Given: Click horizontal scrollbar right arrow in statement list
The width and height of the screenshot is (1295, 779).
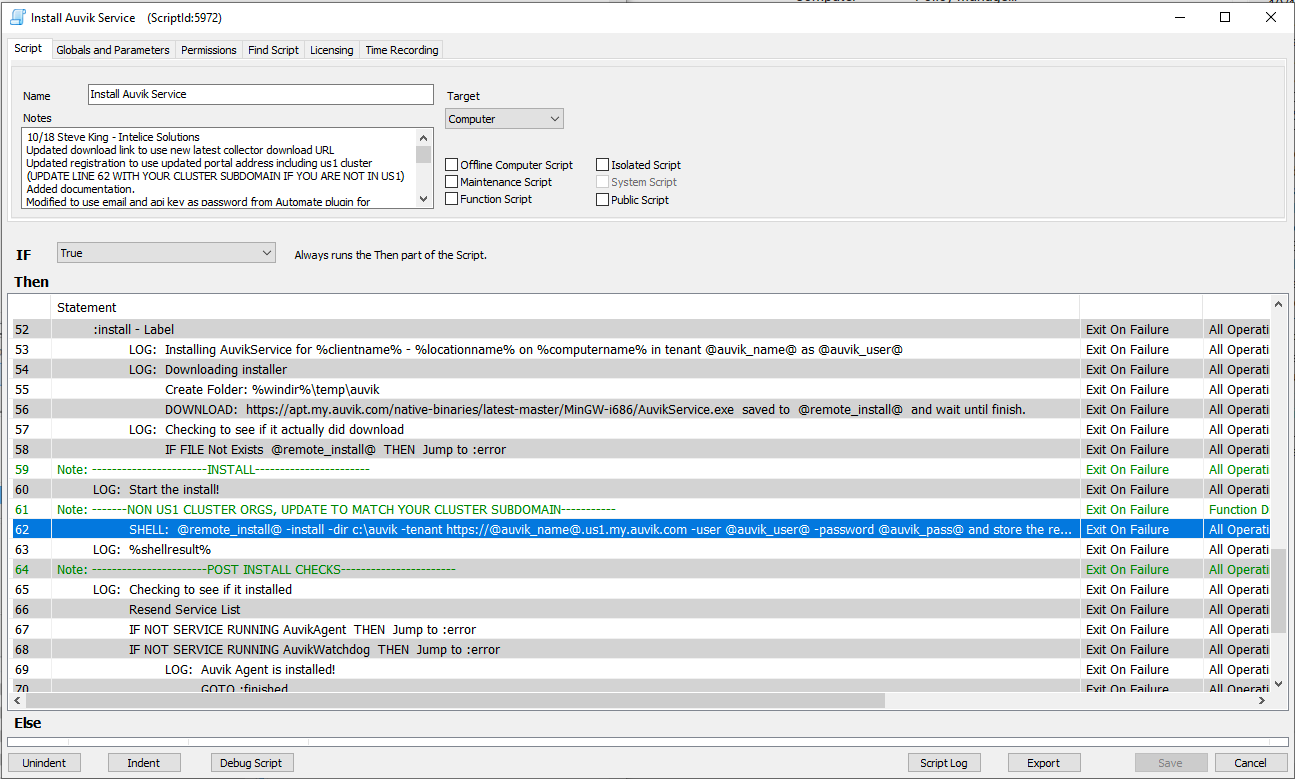Looking at the screenshot, I should click(1262, 701).
